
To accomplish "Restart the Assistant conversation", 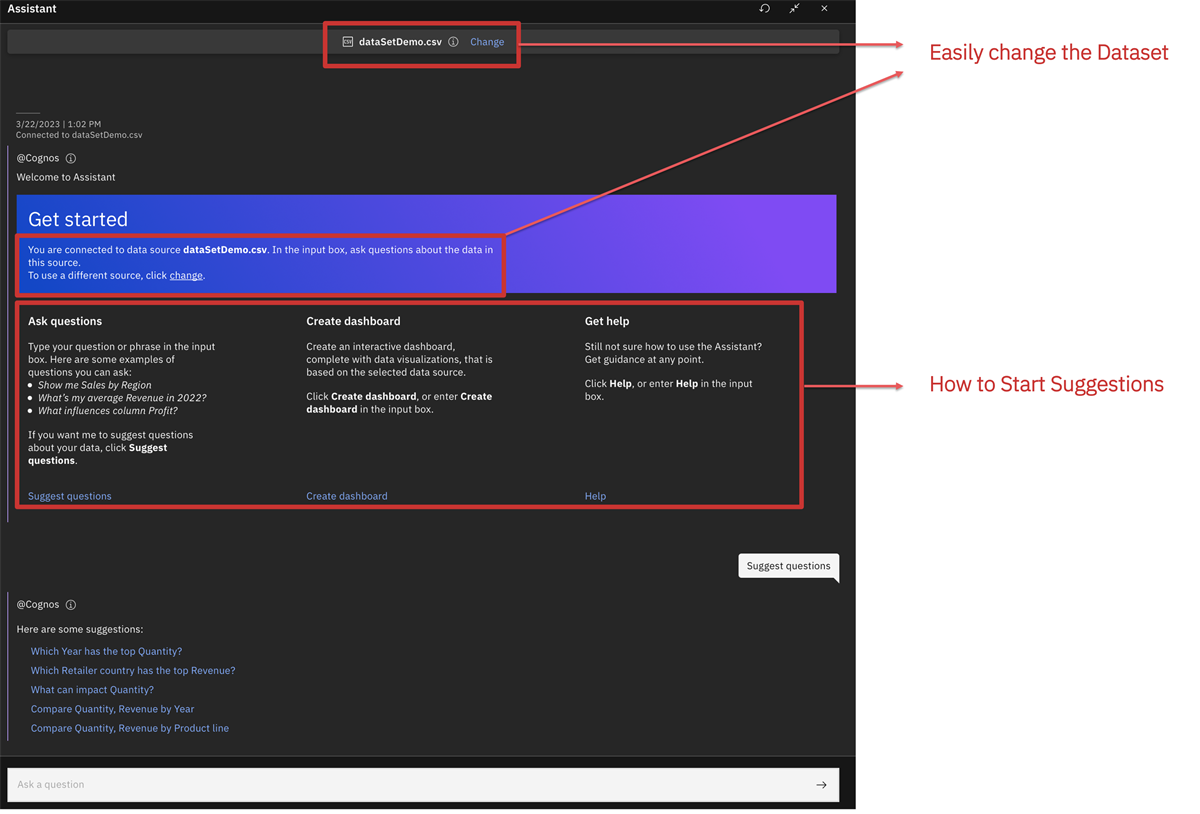I will (763, 9).
